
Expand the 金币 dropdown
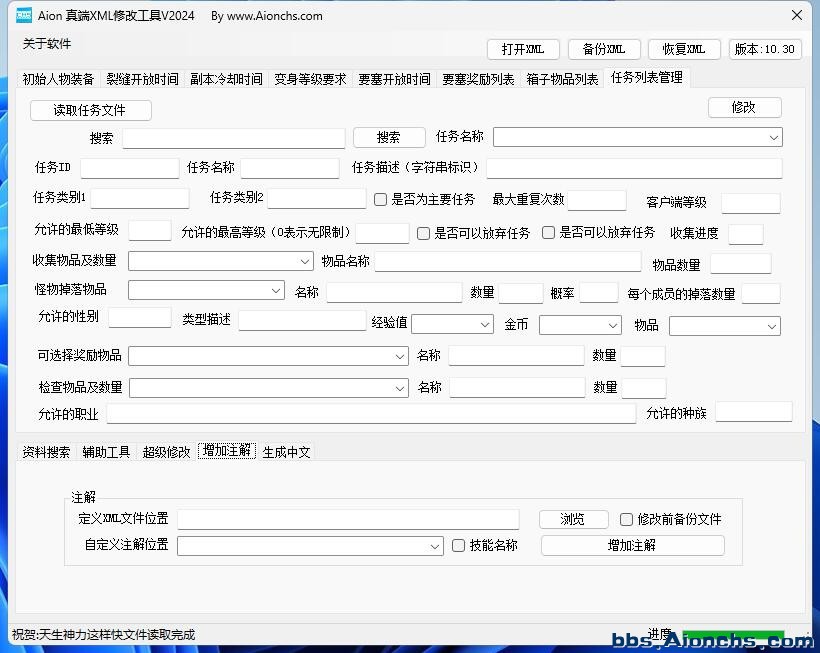(580, 325)
